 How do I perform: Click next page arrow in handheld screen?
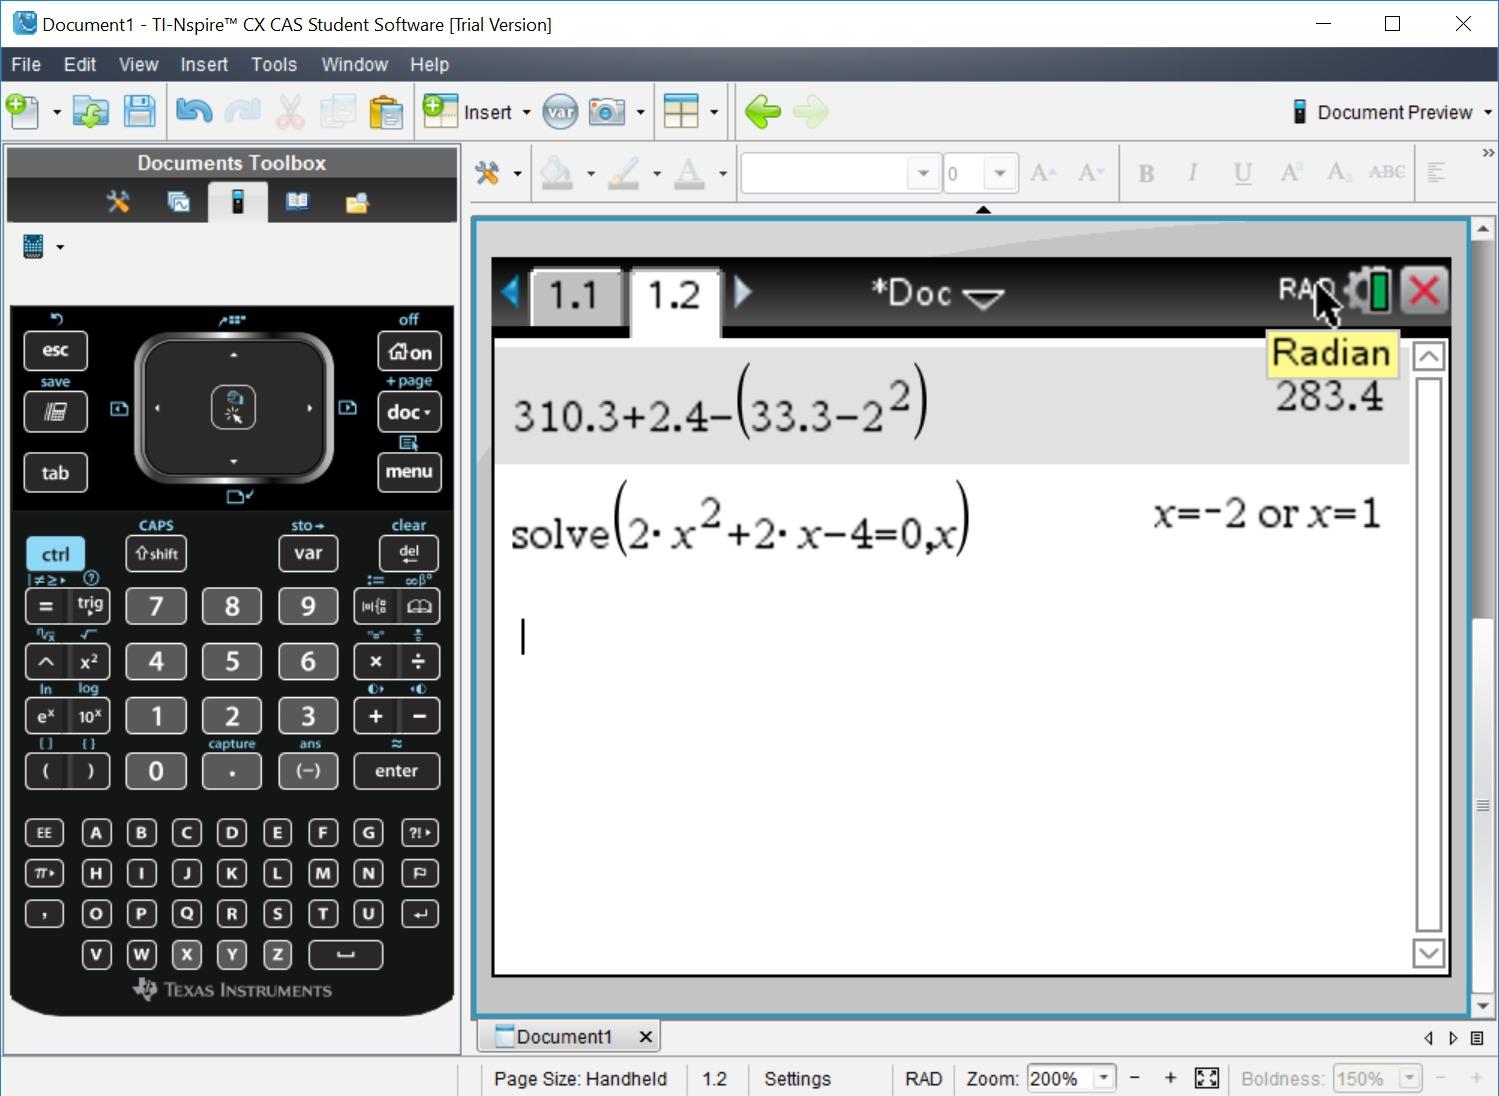pyautogui.click(x=742, y=292)
